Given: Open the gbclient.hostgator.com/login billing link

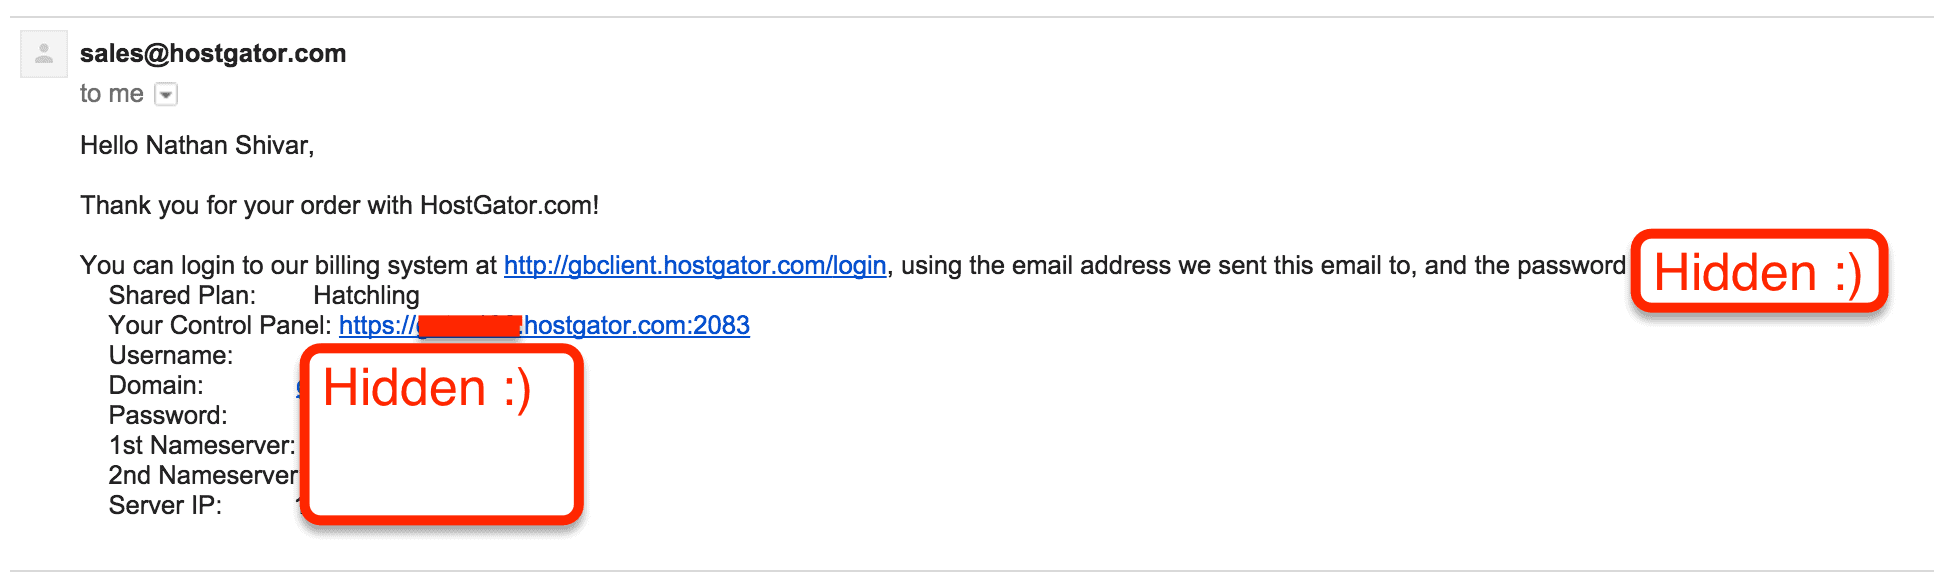Looking at the screenshot, I should pyautogui.click(x=695, y=266).
